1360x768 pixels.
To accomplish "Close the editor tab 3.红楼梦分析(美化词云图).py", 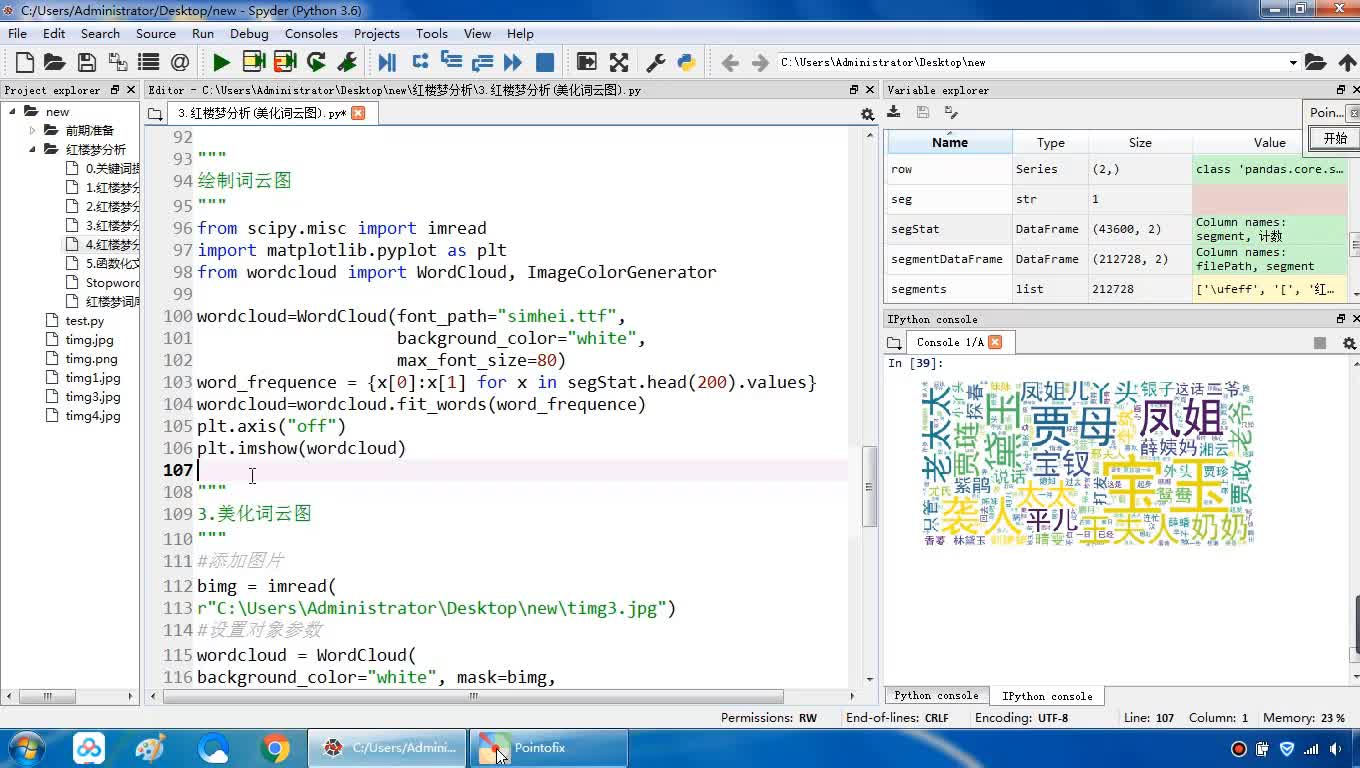I will click(x=358, y=113).
